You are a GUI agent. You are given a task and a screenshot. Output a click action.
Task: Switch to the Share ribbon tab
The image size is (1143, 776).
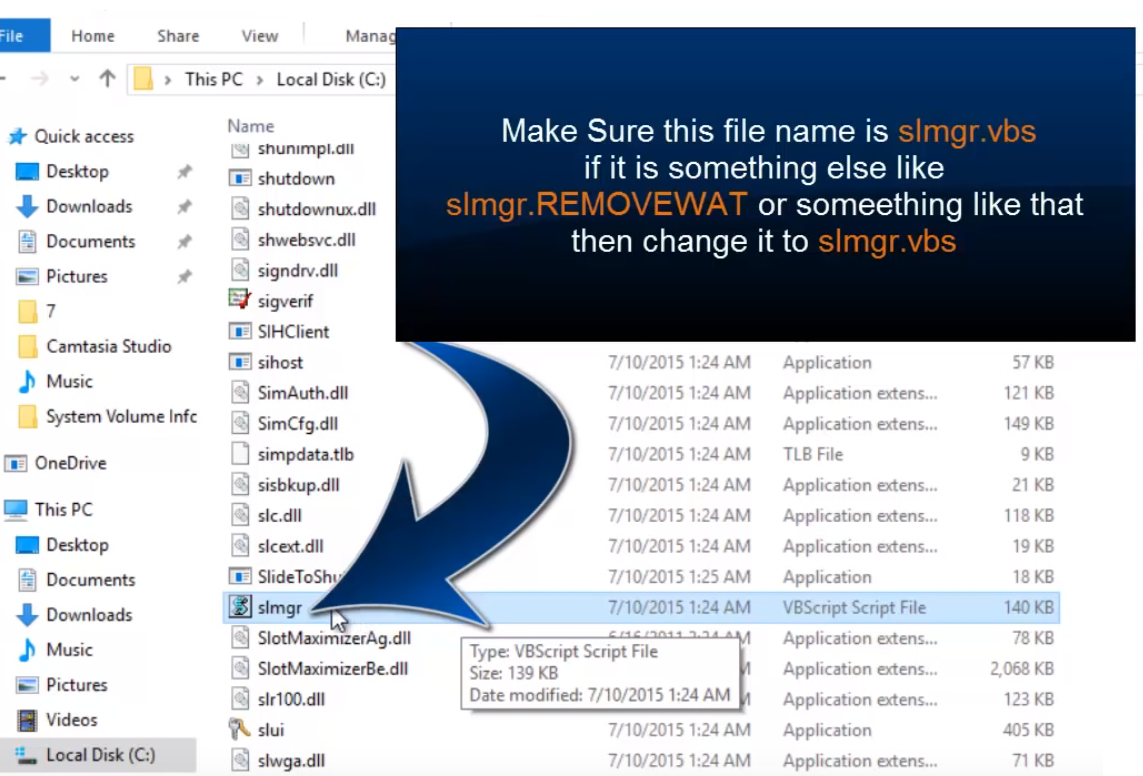[x=178, y=36]
